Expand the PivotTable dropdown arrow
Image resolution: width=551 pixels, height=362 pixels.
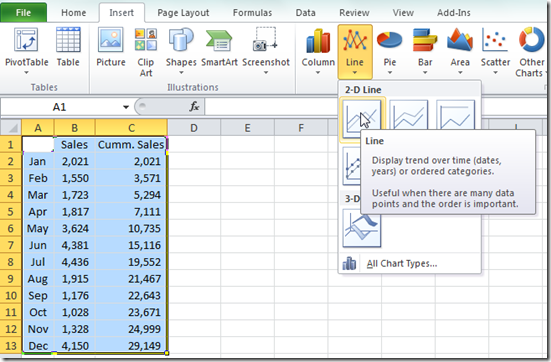(26, 73)
